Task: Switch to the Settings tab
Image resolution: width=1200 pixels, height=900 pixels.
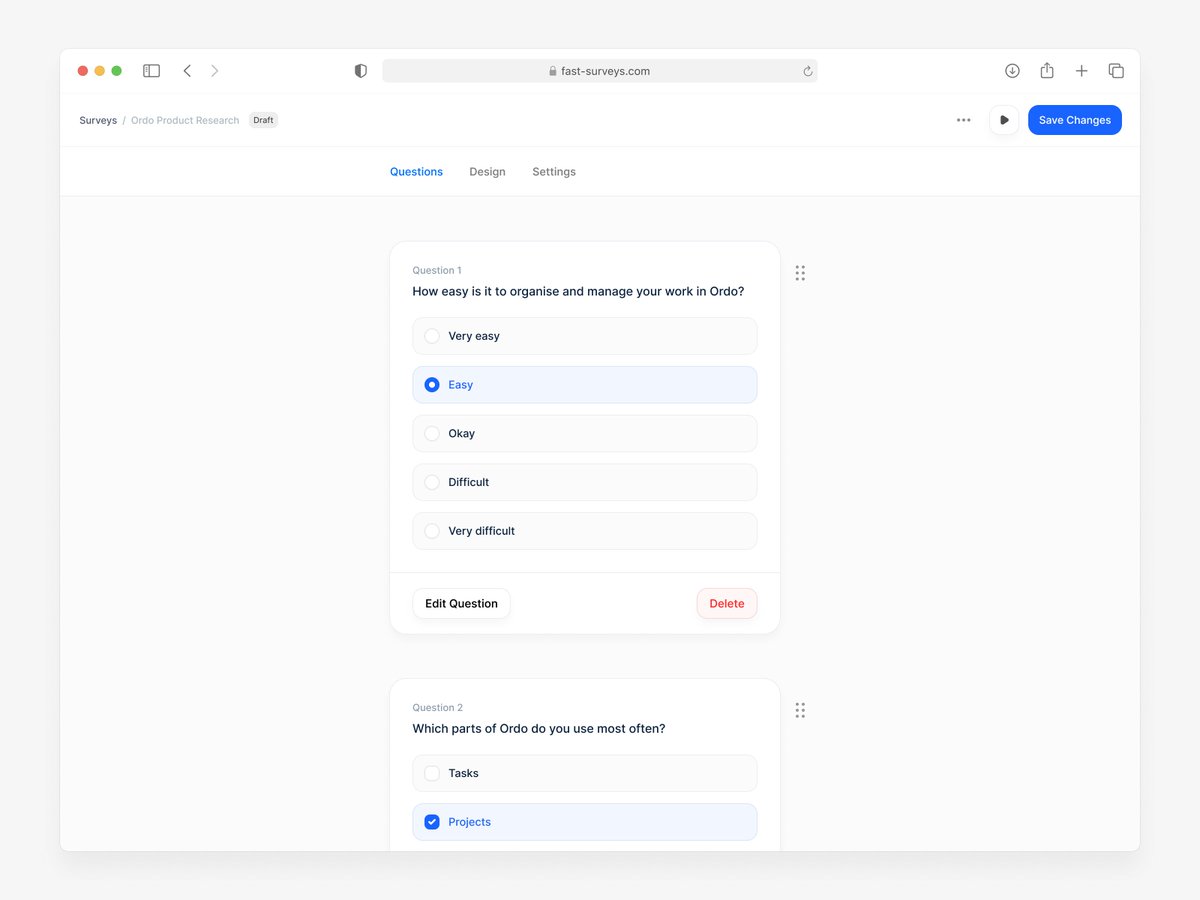Action: pyautogui.click(x=554, y=172)
